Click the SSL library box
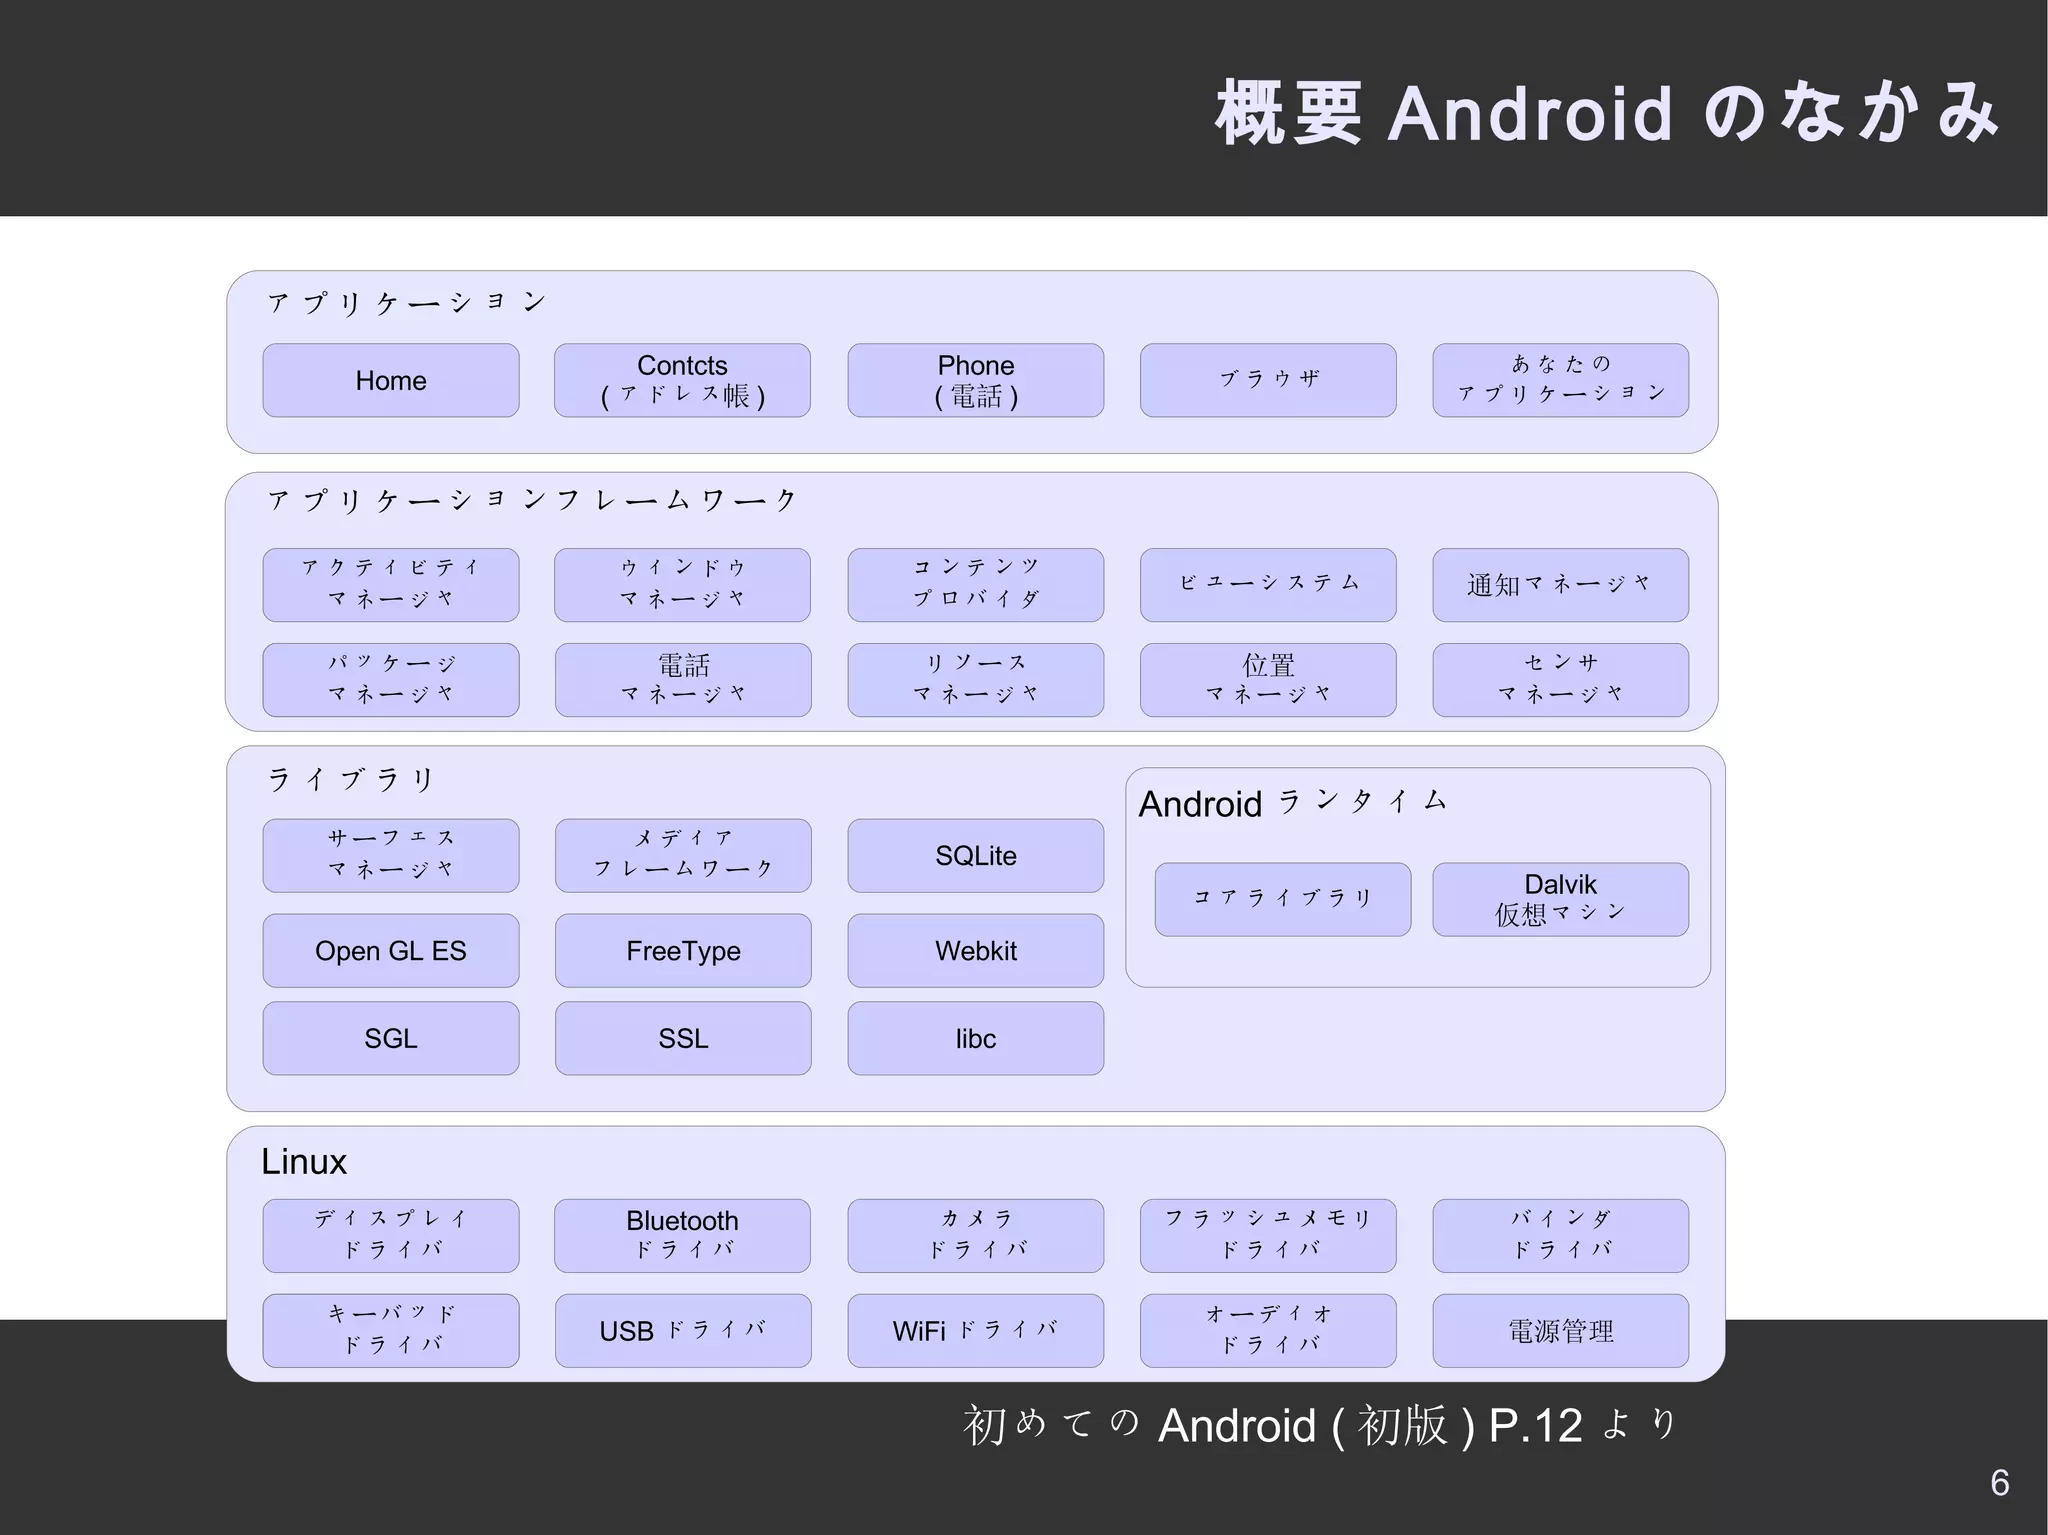Image resolution: width=2048 pixels, height=1535 pixels. coord(683,1038)
